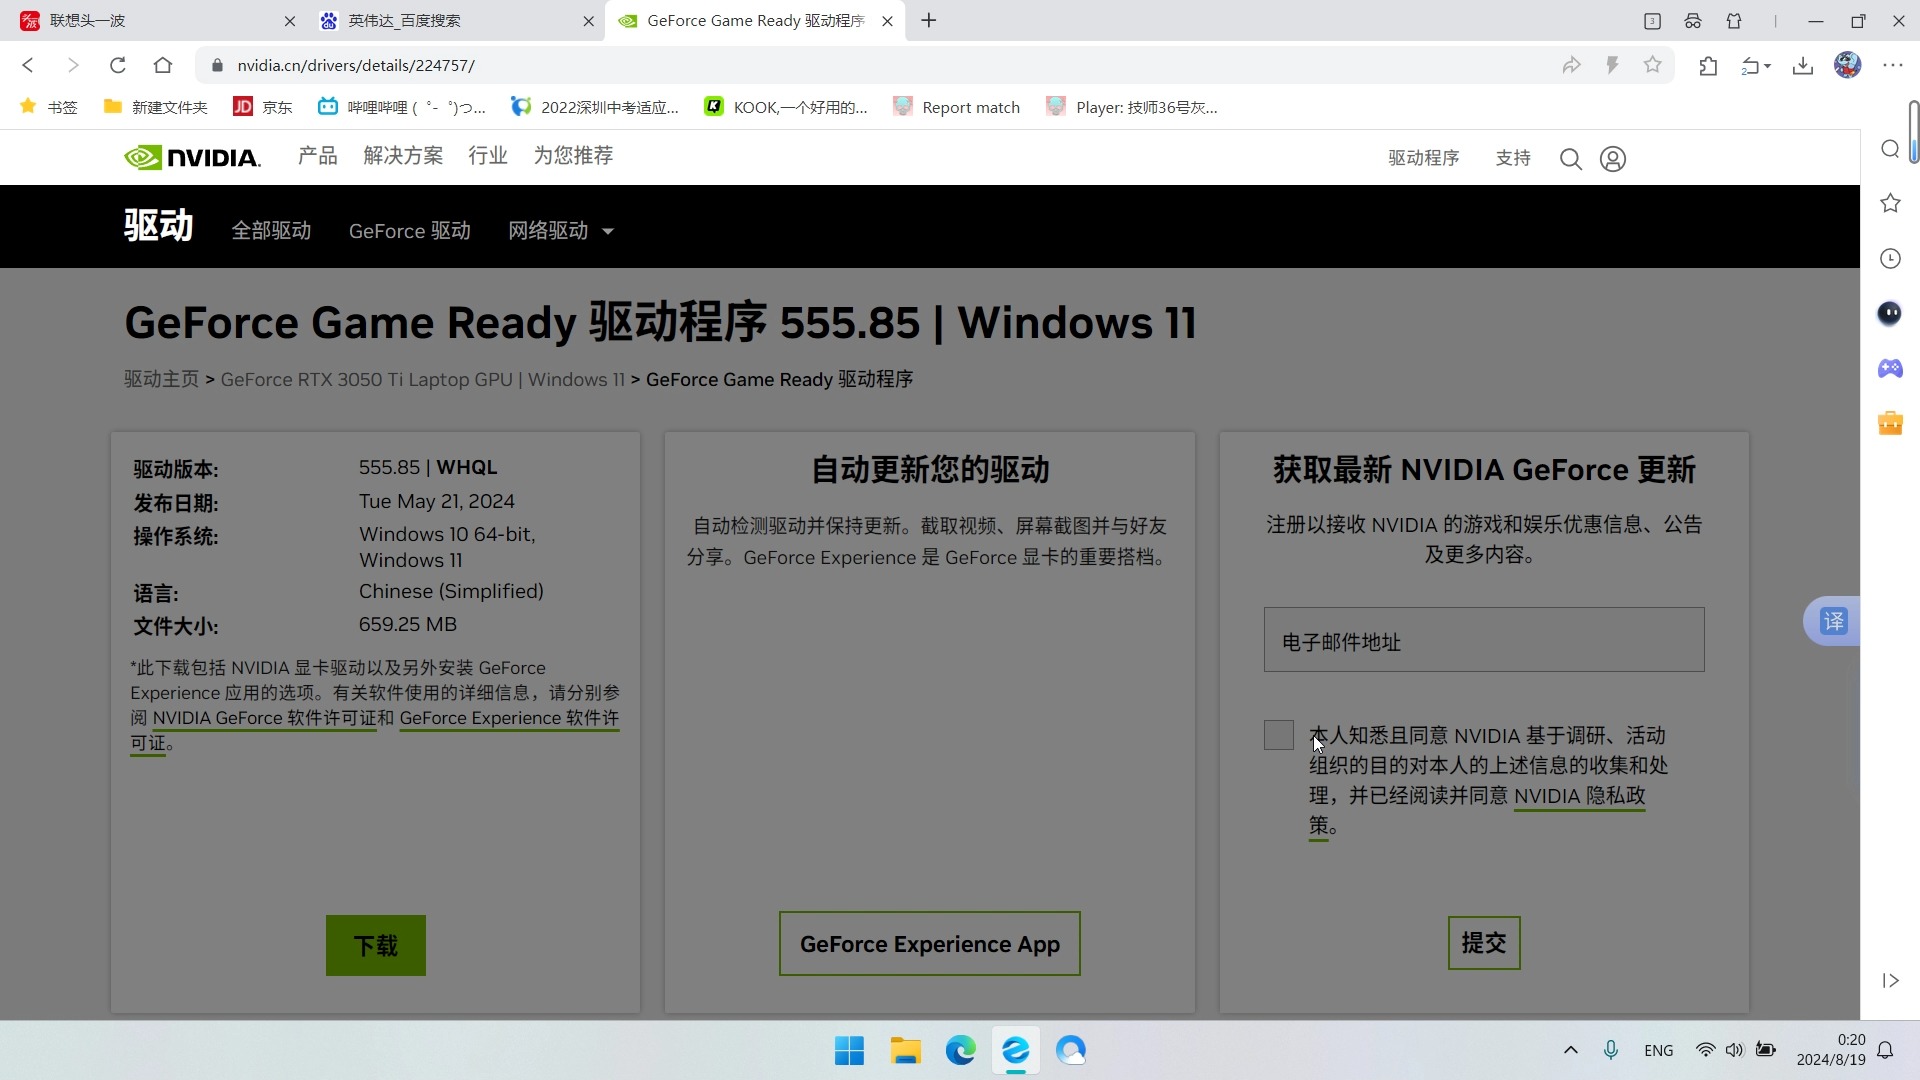Open the tab groups dropdown arrow
The height and width of the screenshot is (1080, 1920).
point(1766,65)
